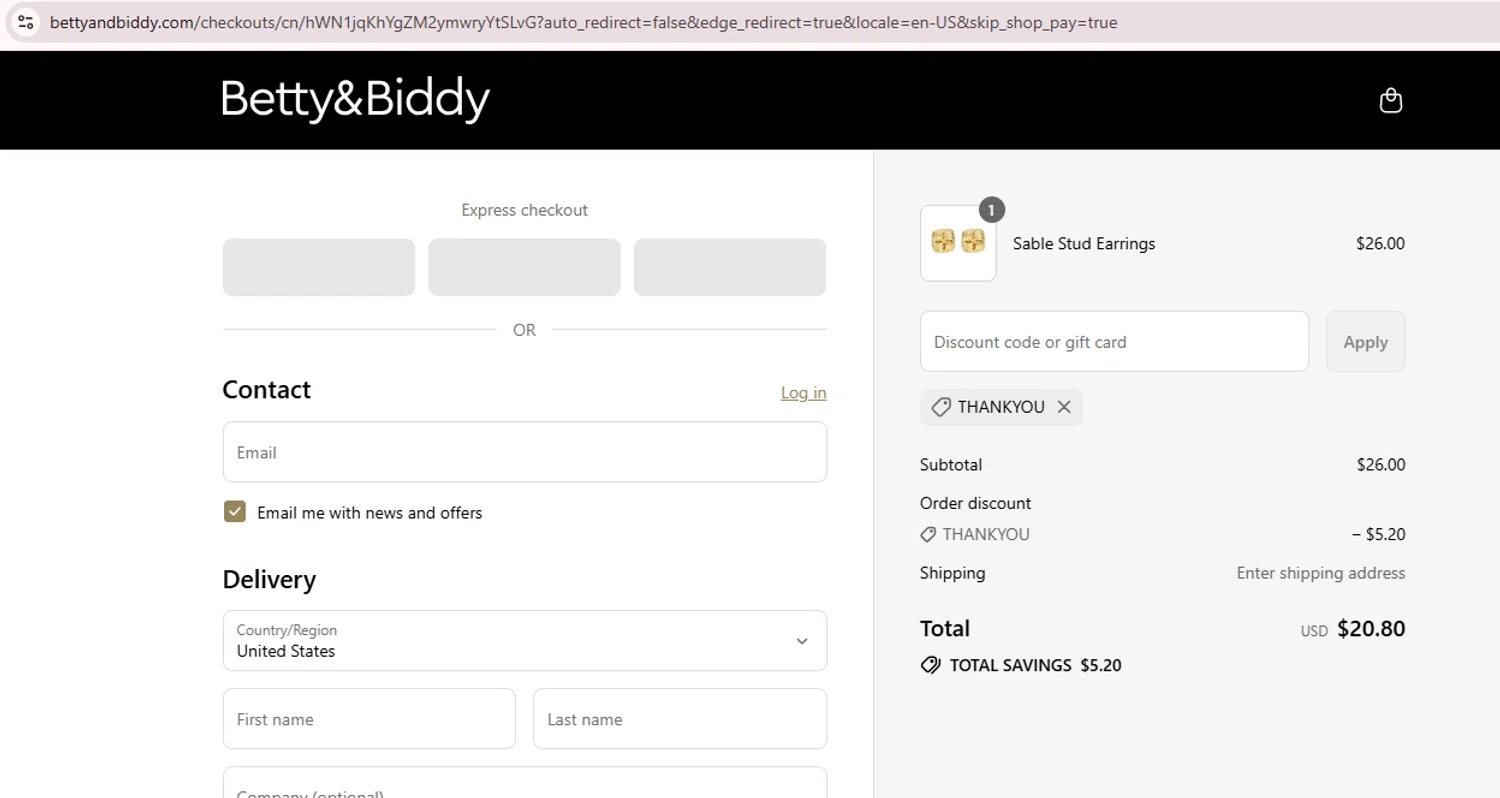Click the Order discount THANKYOU tag icon
Image resolution: width=1500 pixels, height=798 pixels.
(928, 535)
